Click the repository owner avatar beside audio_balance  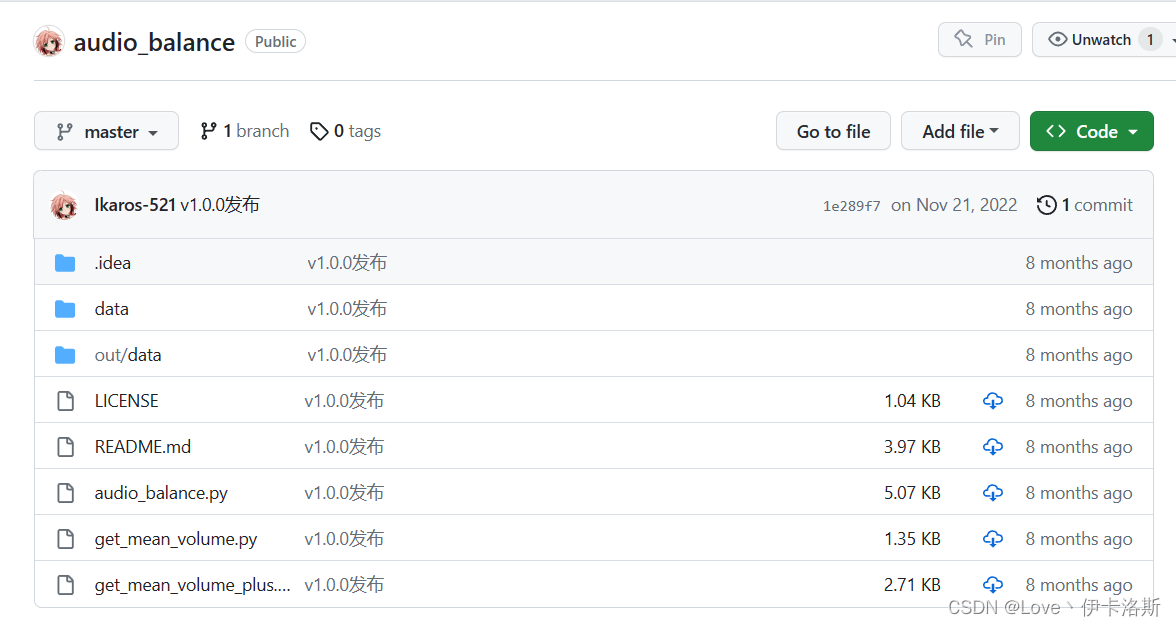click(x=49, y=41)
